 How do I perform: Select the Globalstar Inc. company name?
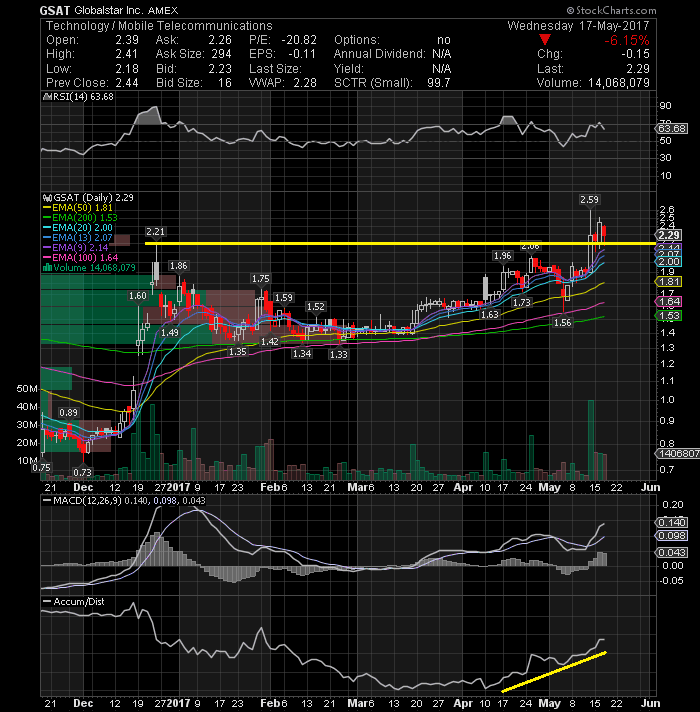[x=109, y=10]
